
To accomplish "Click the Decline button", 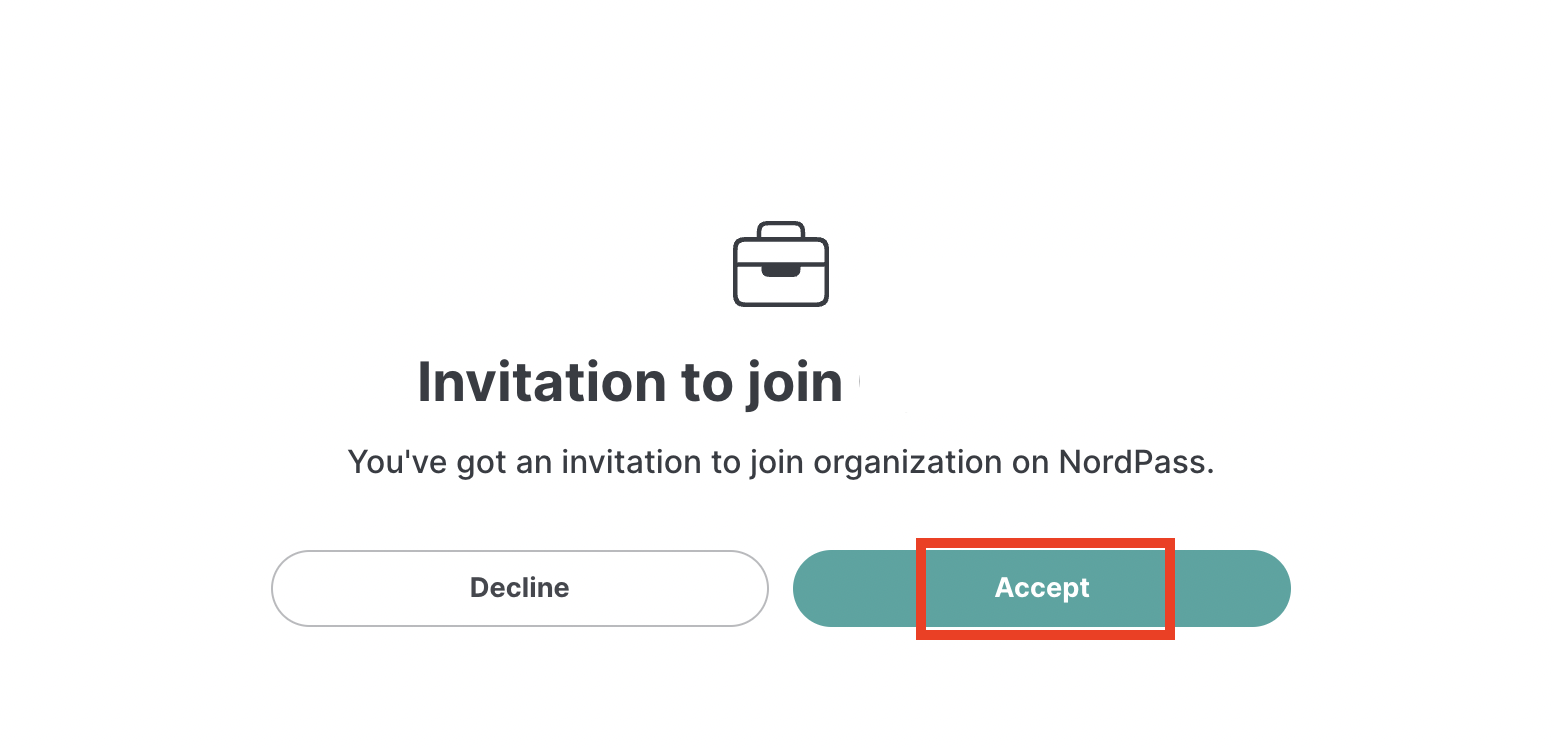I will click(520, 588).
